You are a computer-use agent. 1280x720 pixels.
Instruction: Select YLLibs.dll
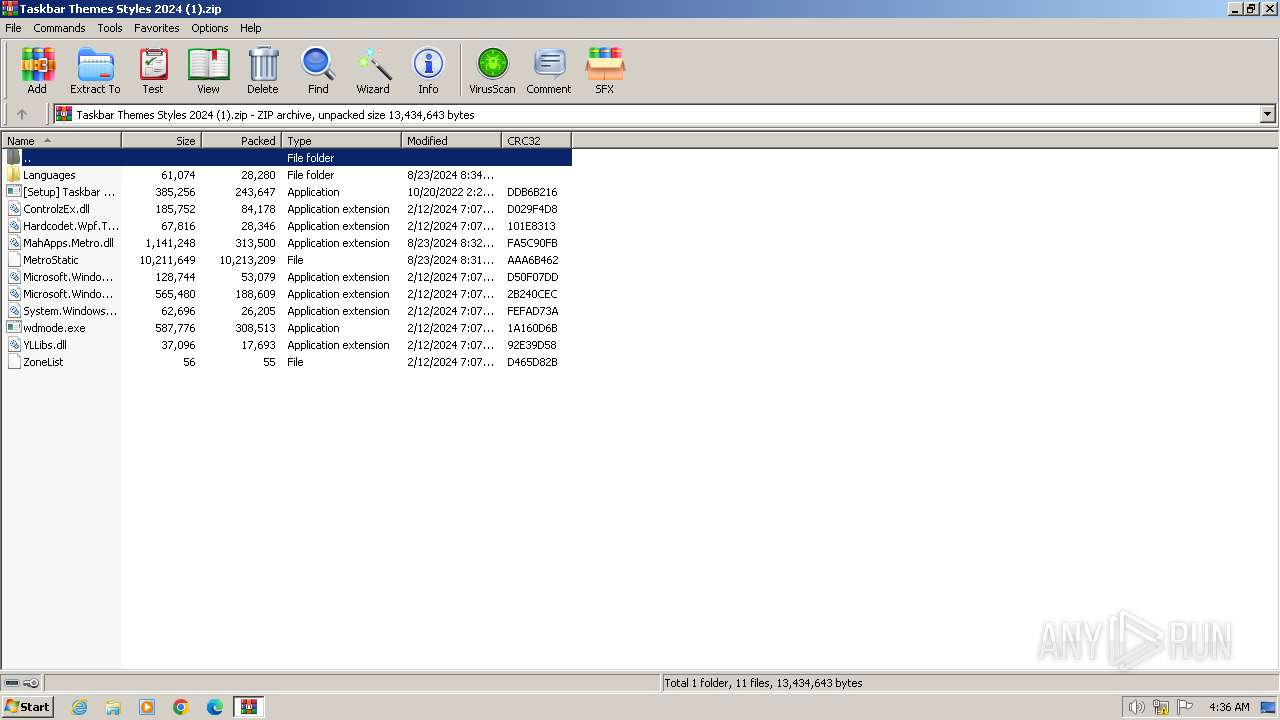[x=287, y=345]
